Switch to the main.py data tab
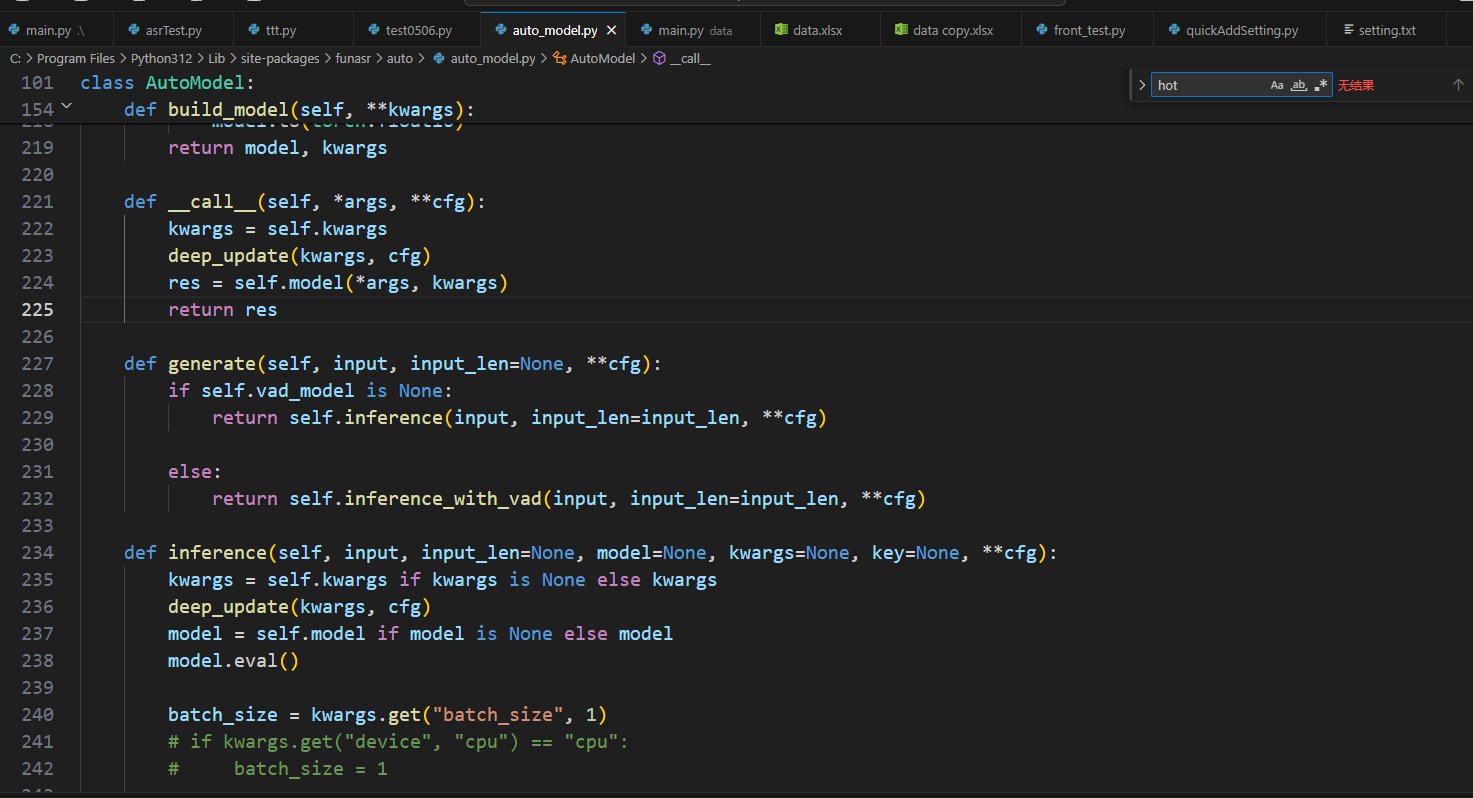This screenshot has width=1473, height=798. tap(694, 30)
